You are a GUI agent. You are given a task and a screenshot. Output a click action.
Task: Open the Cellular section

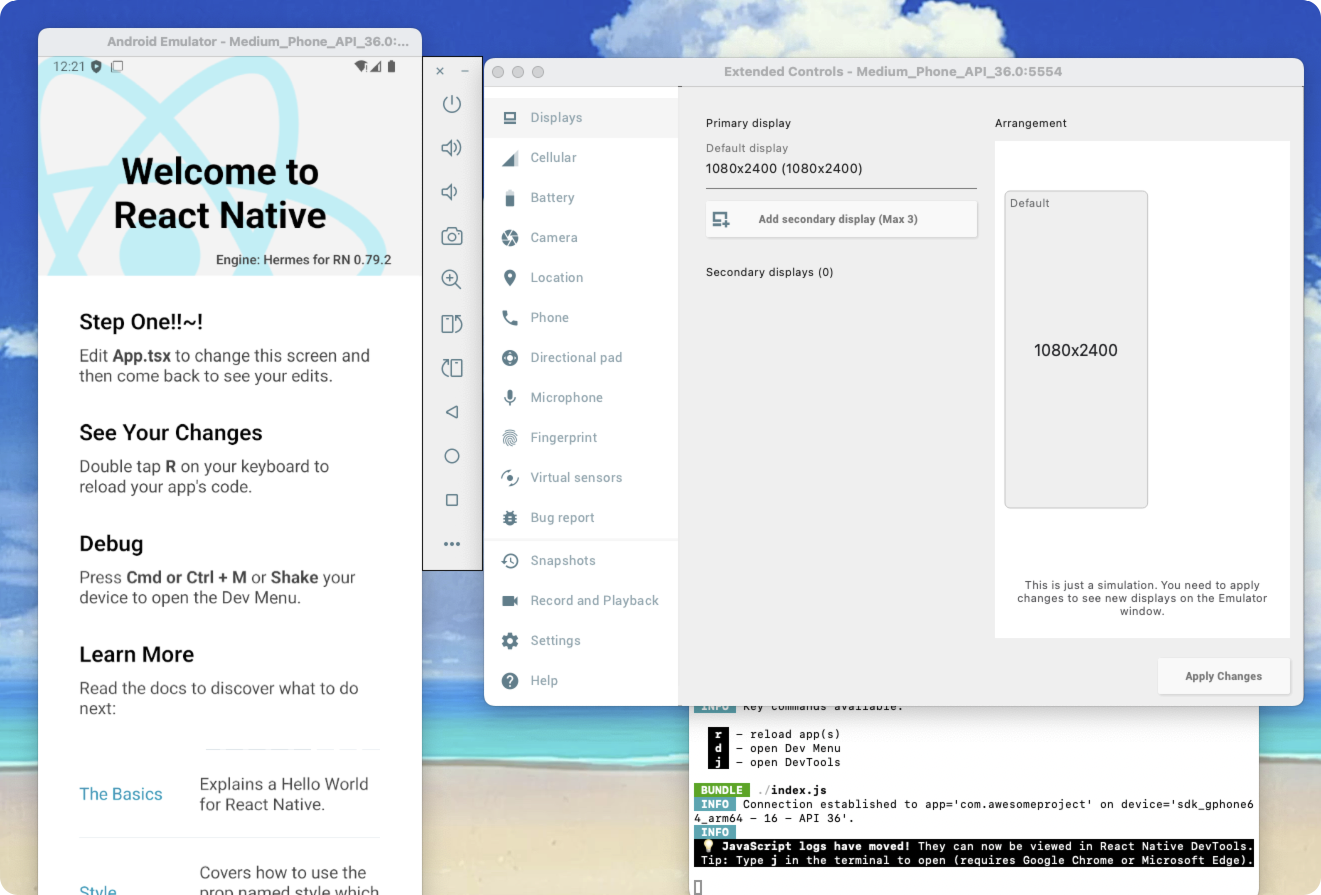click(553, 158)
